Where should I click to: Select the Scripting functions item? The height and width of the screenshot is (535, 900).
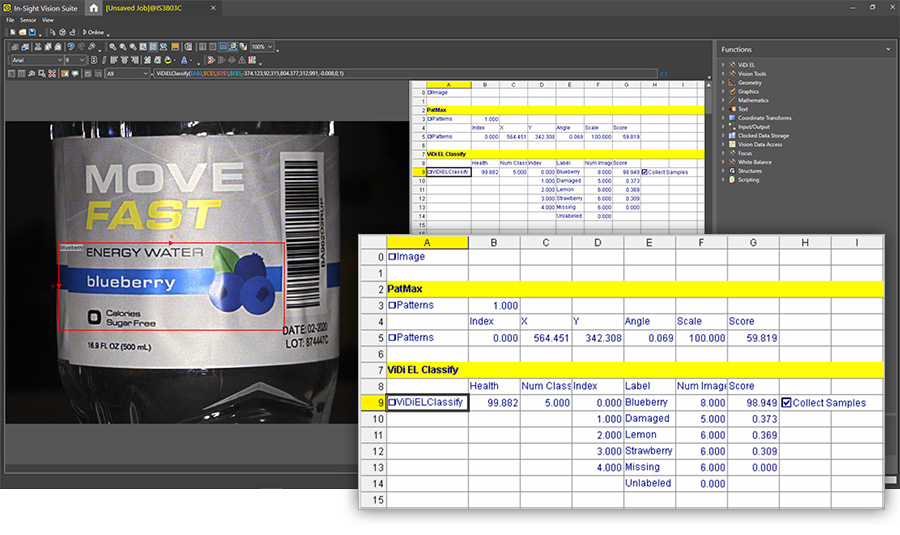click(x=749, y=179)
